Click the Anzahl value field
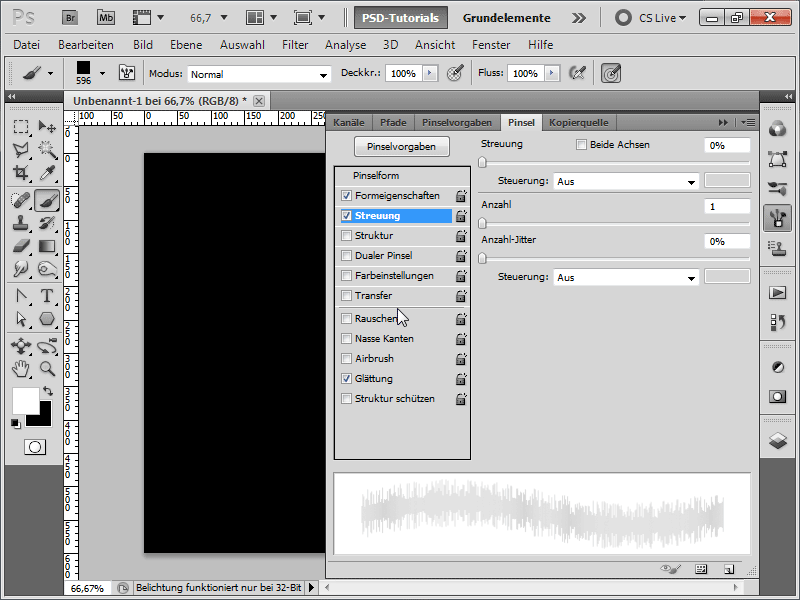Screen dimensions: 800x600 click(x=727, y=207)
